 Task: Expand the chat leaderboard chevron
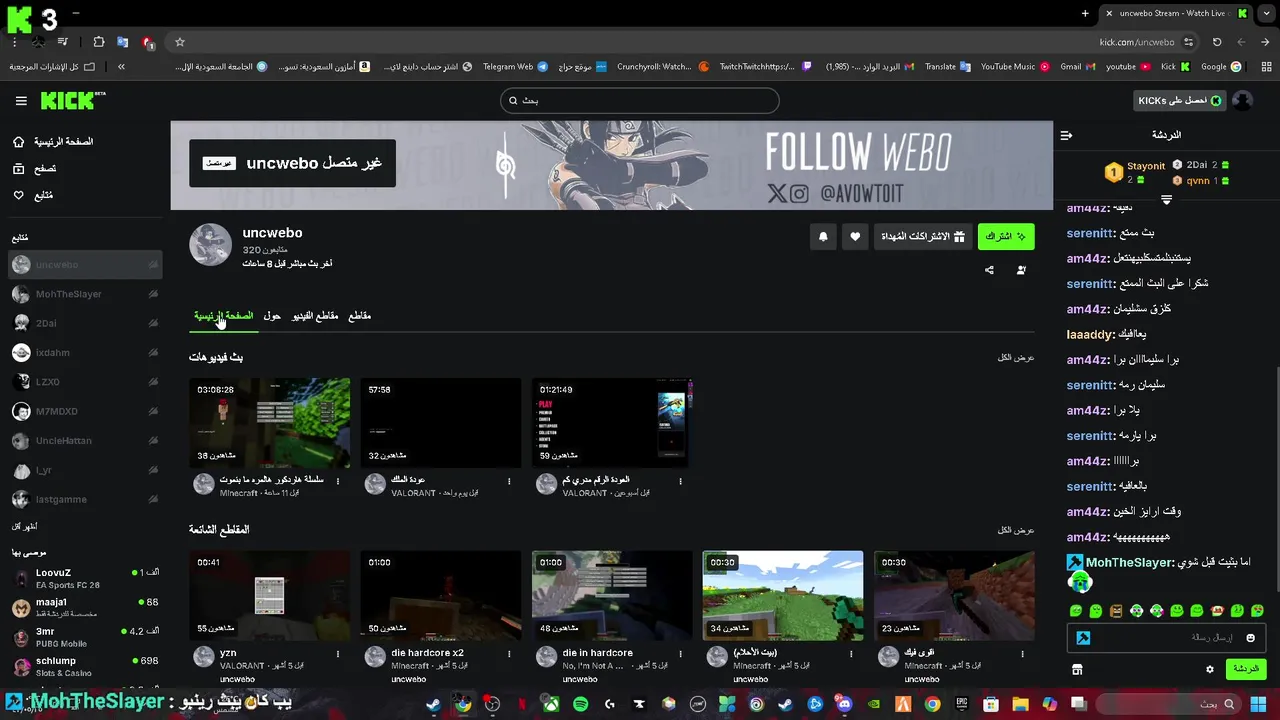(x=1166, y=200)
